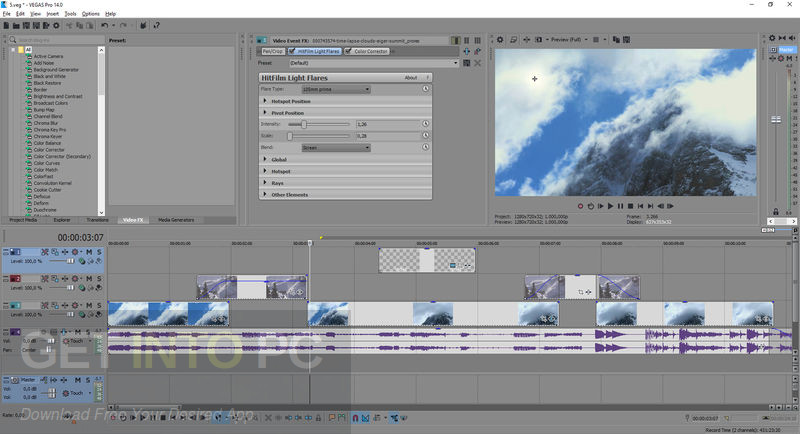Click the Pan/Crop button in FX chain
This screenshot has height=434, width=800.
pyautogui.click(x=273, y=52)
